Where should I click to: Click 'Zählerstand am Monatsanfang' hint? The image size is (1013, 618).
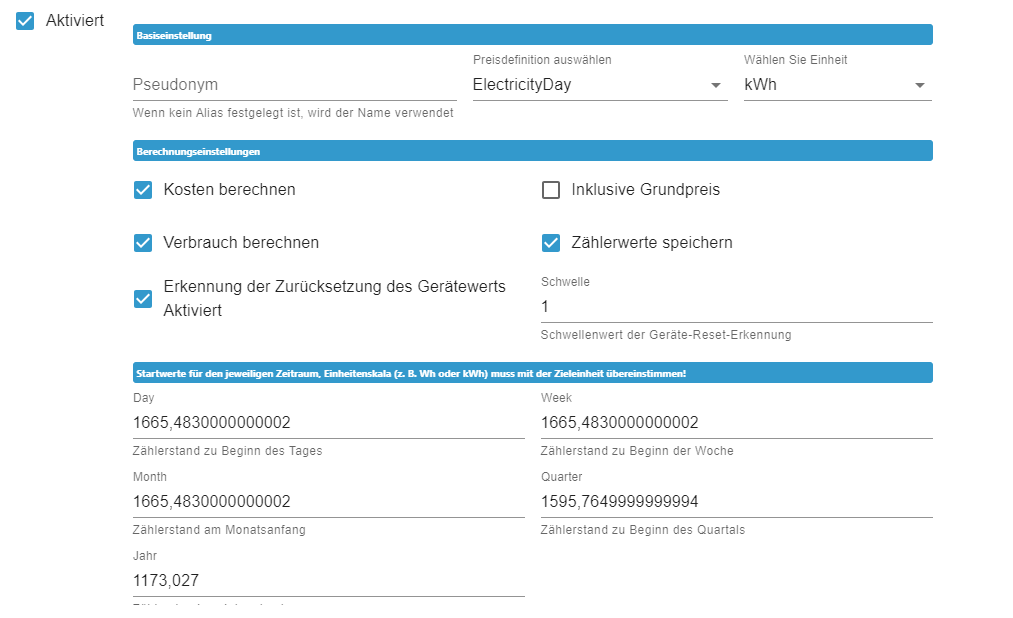point(219,530)
